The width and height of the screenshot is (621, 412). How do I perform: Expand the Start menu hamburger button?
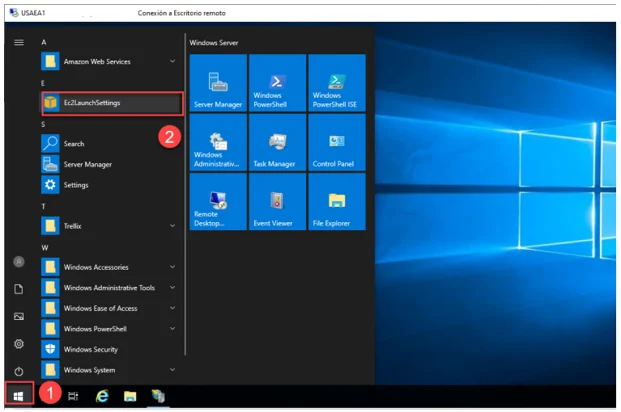(19, 42)
